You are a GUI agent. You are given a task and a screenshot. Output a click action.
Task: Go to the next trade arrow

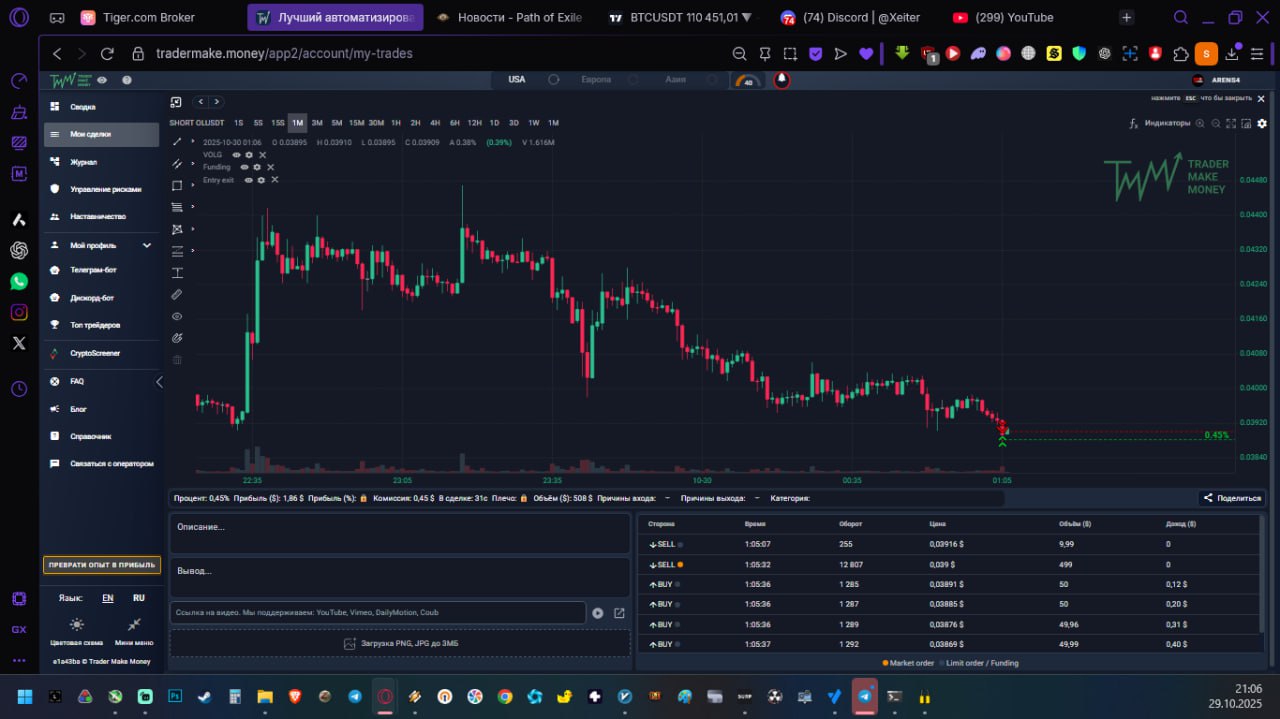pos(216,101)
